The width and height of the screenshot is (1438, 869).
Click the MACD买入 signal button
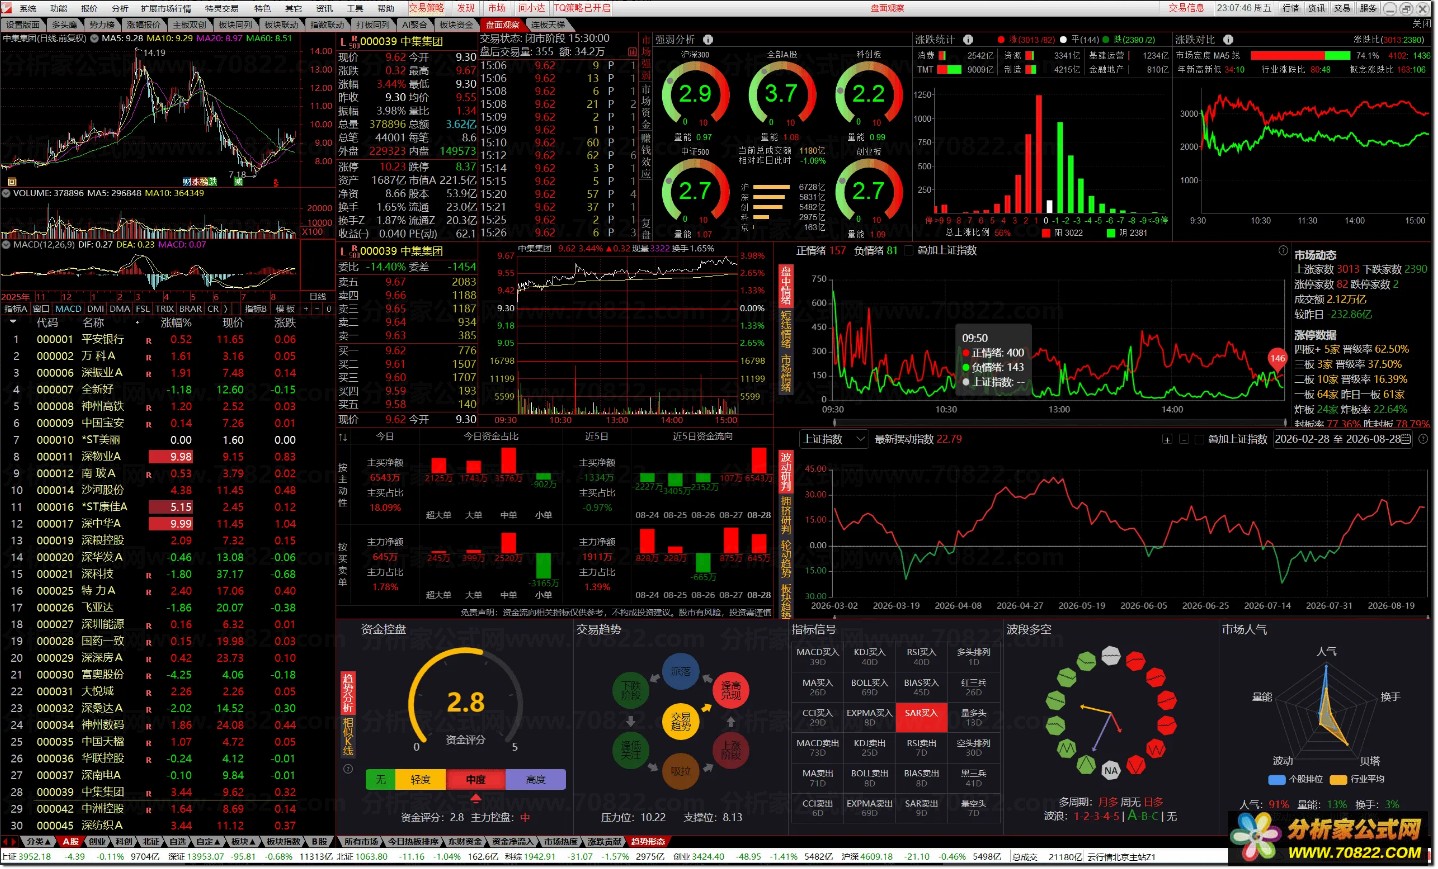coord(818,656)
